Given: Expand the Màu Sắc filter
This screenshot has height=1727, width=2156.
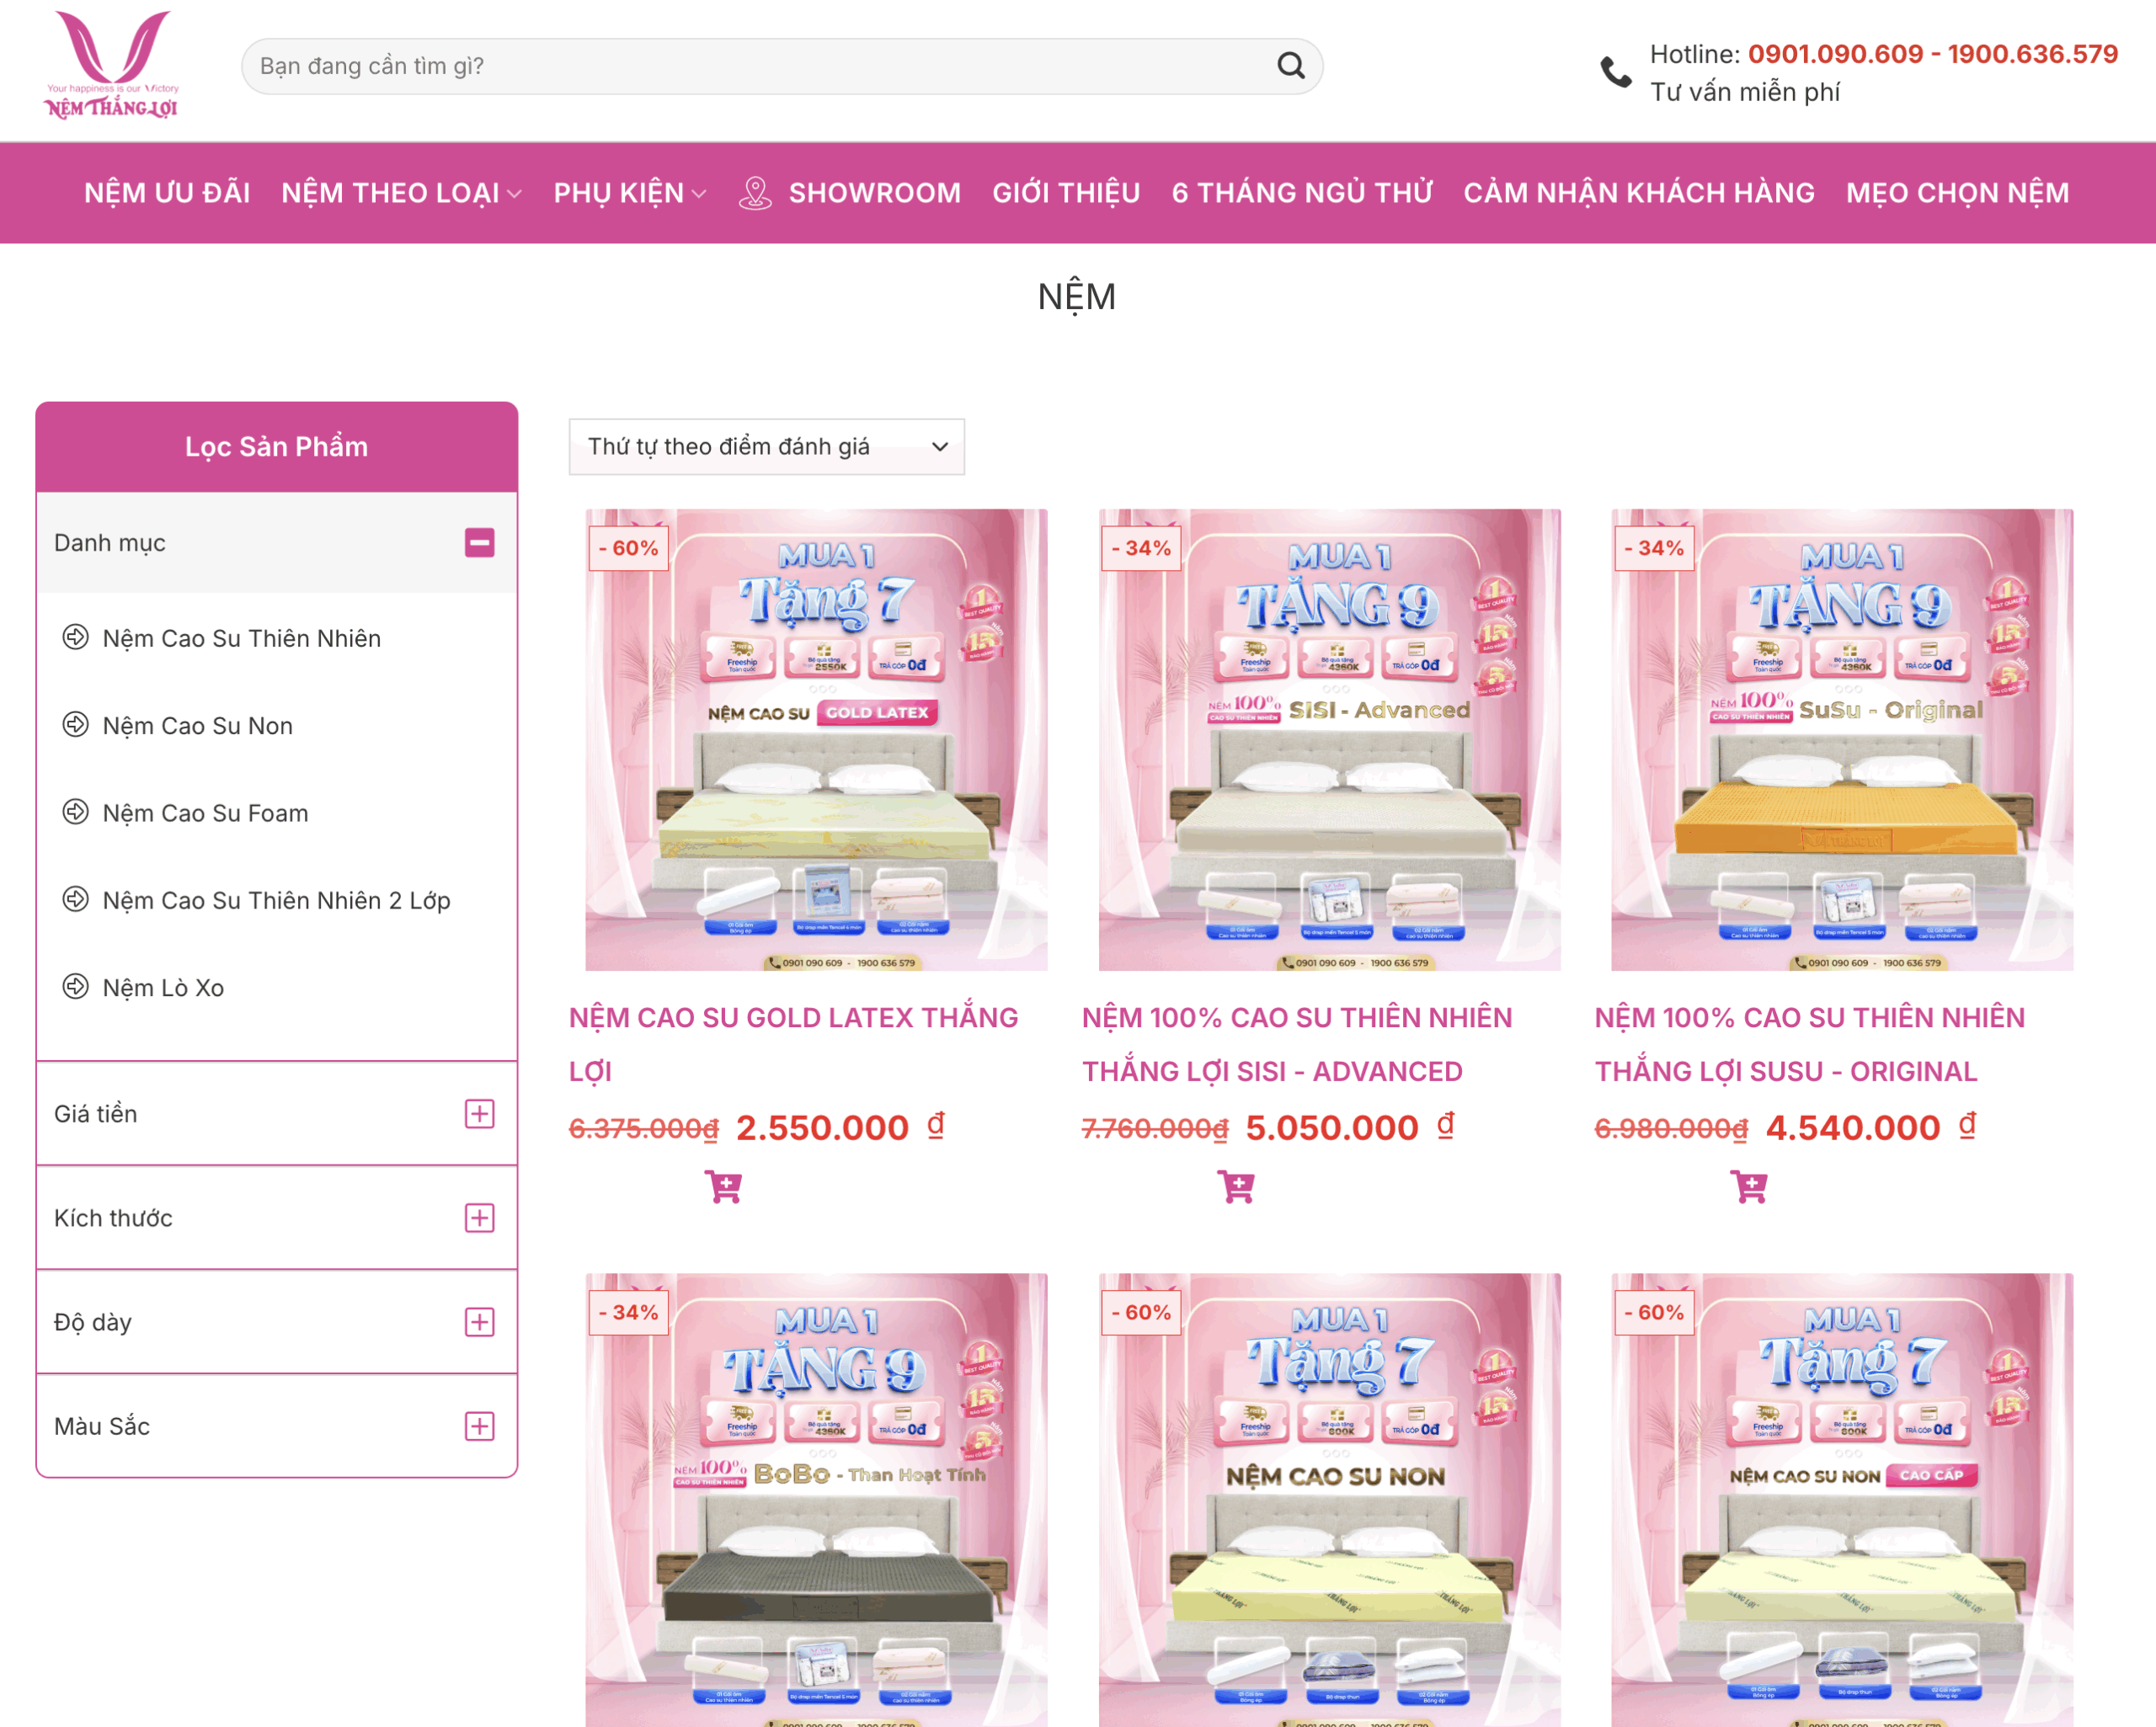Looking at the screenshot, I should (479, 1426).
